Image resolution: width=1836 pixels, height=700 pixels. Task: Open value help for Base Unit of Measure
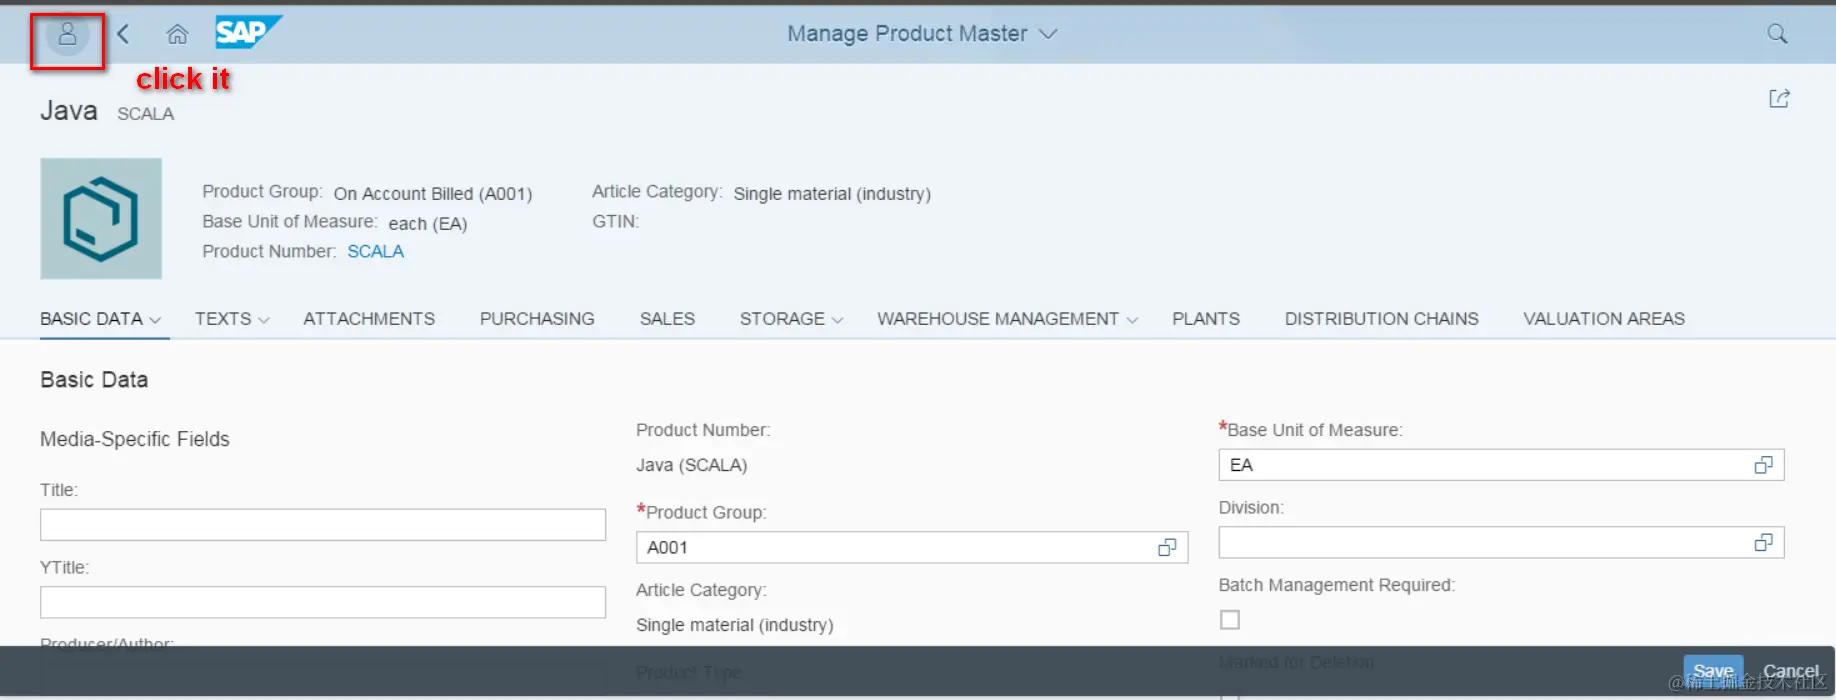coord(1763,465)
